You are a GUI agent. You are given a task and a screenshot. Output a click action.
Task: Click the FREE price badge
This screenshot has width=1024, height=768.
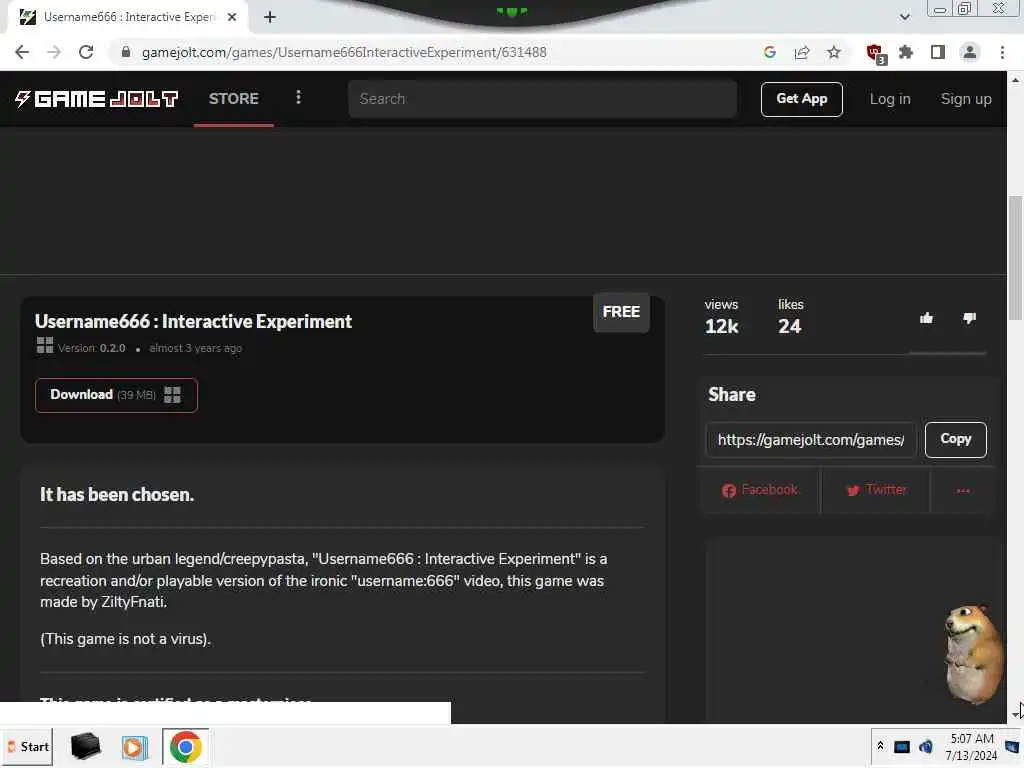621,312
